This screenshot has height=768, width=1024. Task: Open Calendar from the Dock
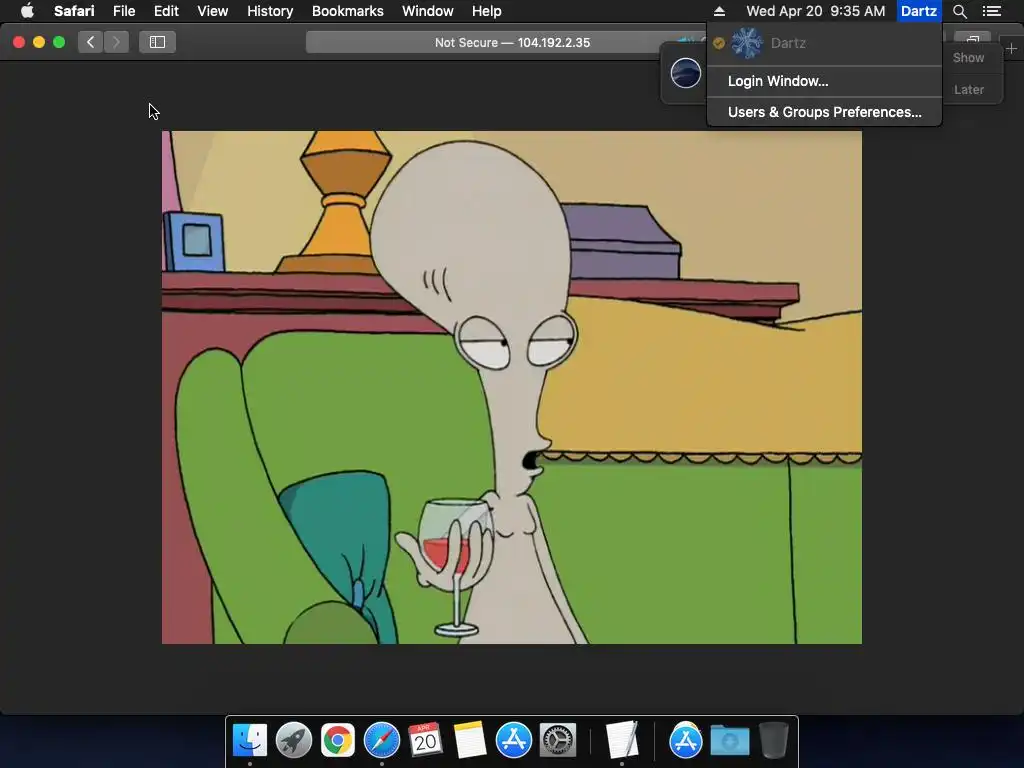[x=425, y=740]
